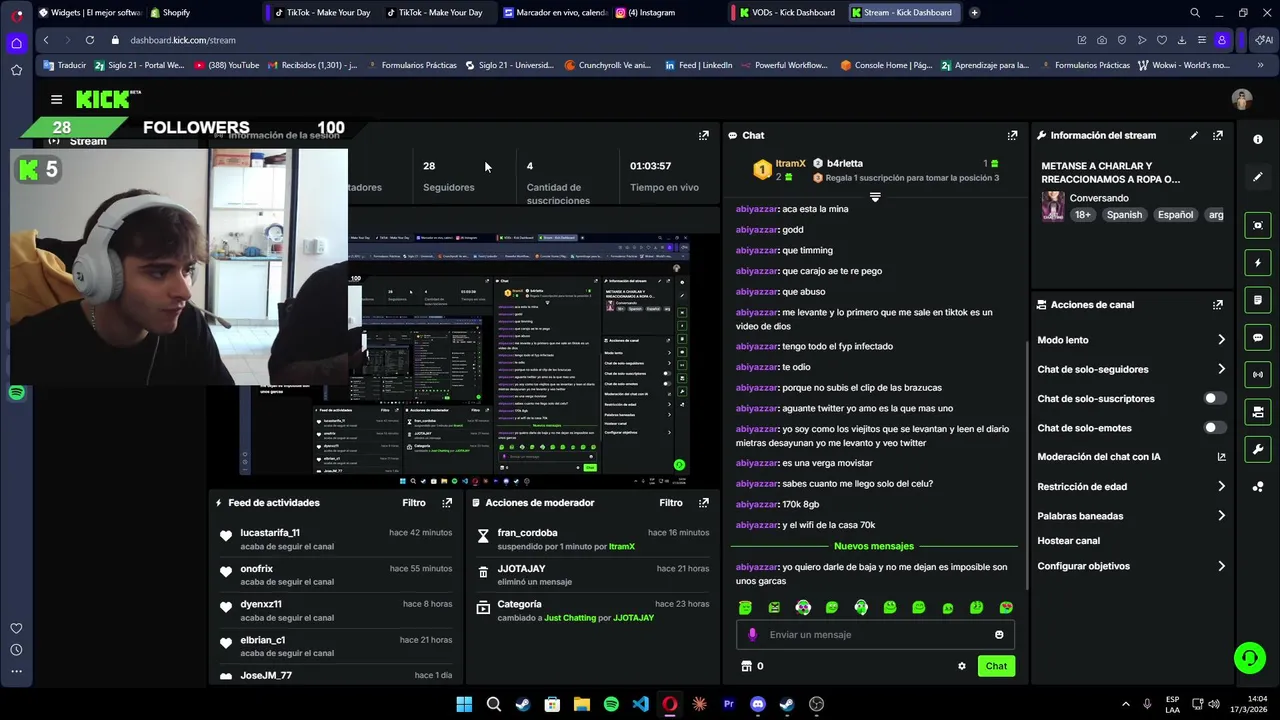The height and width of the screenshot is (720, 1280).
Task: Click lightning bolt icon in right sidebar
Action: click(x=1258, y=263)
